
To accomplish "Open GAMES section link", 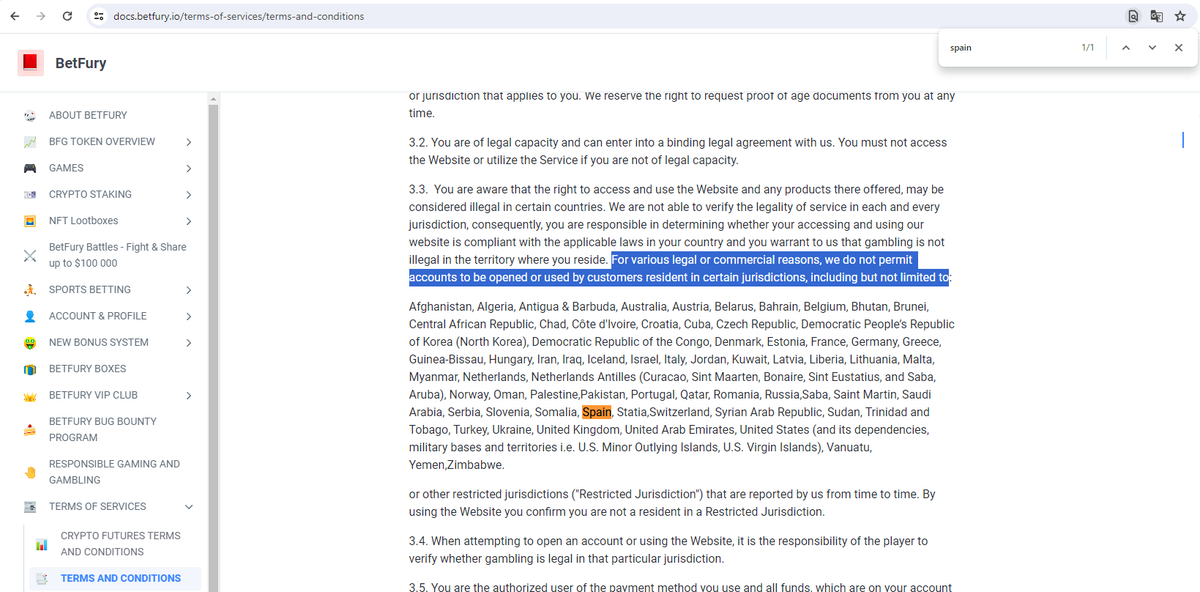I will pos(66,168).
